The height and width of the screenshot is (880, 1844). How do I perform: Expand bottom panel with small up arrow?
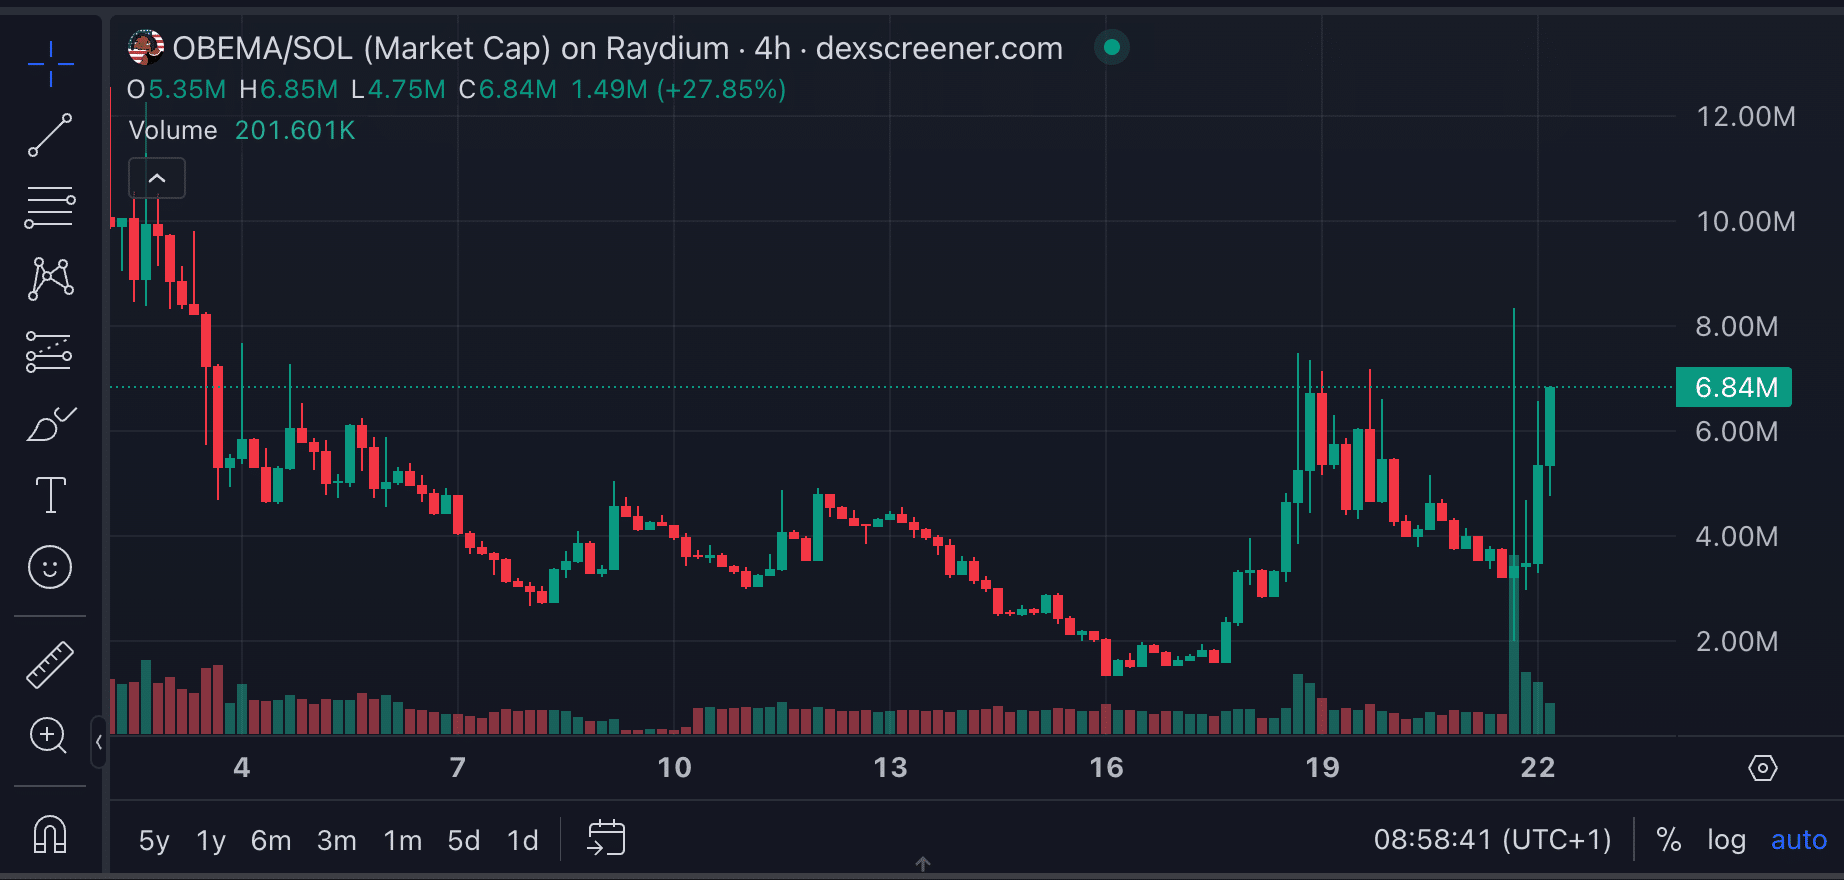923,863
